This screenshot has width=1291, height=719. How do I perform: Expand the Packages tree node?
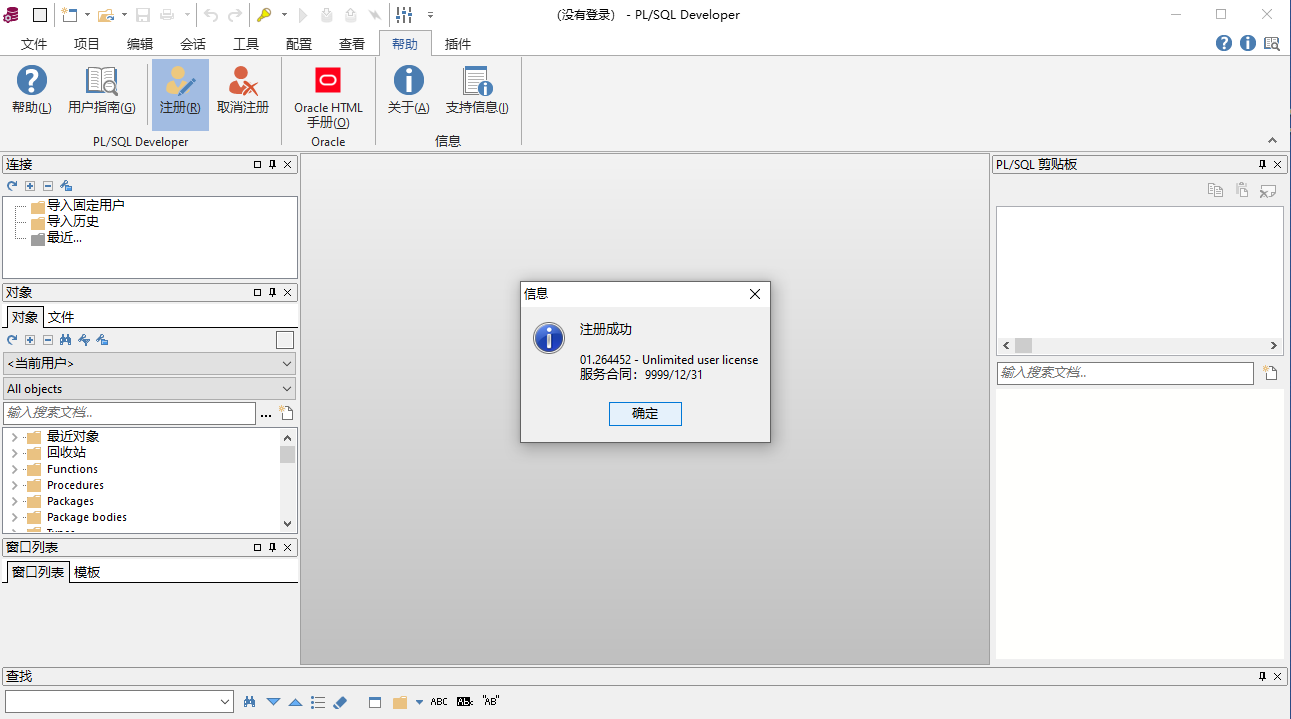[x=14, y=501]
